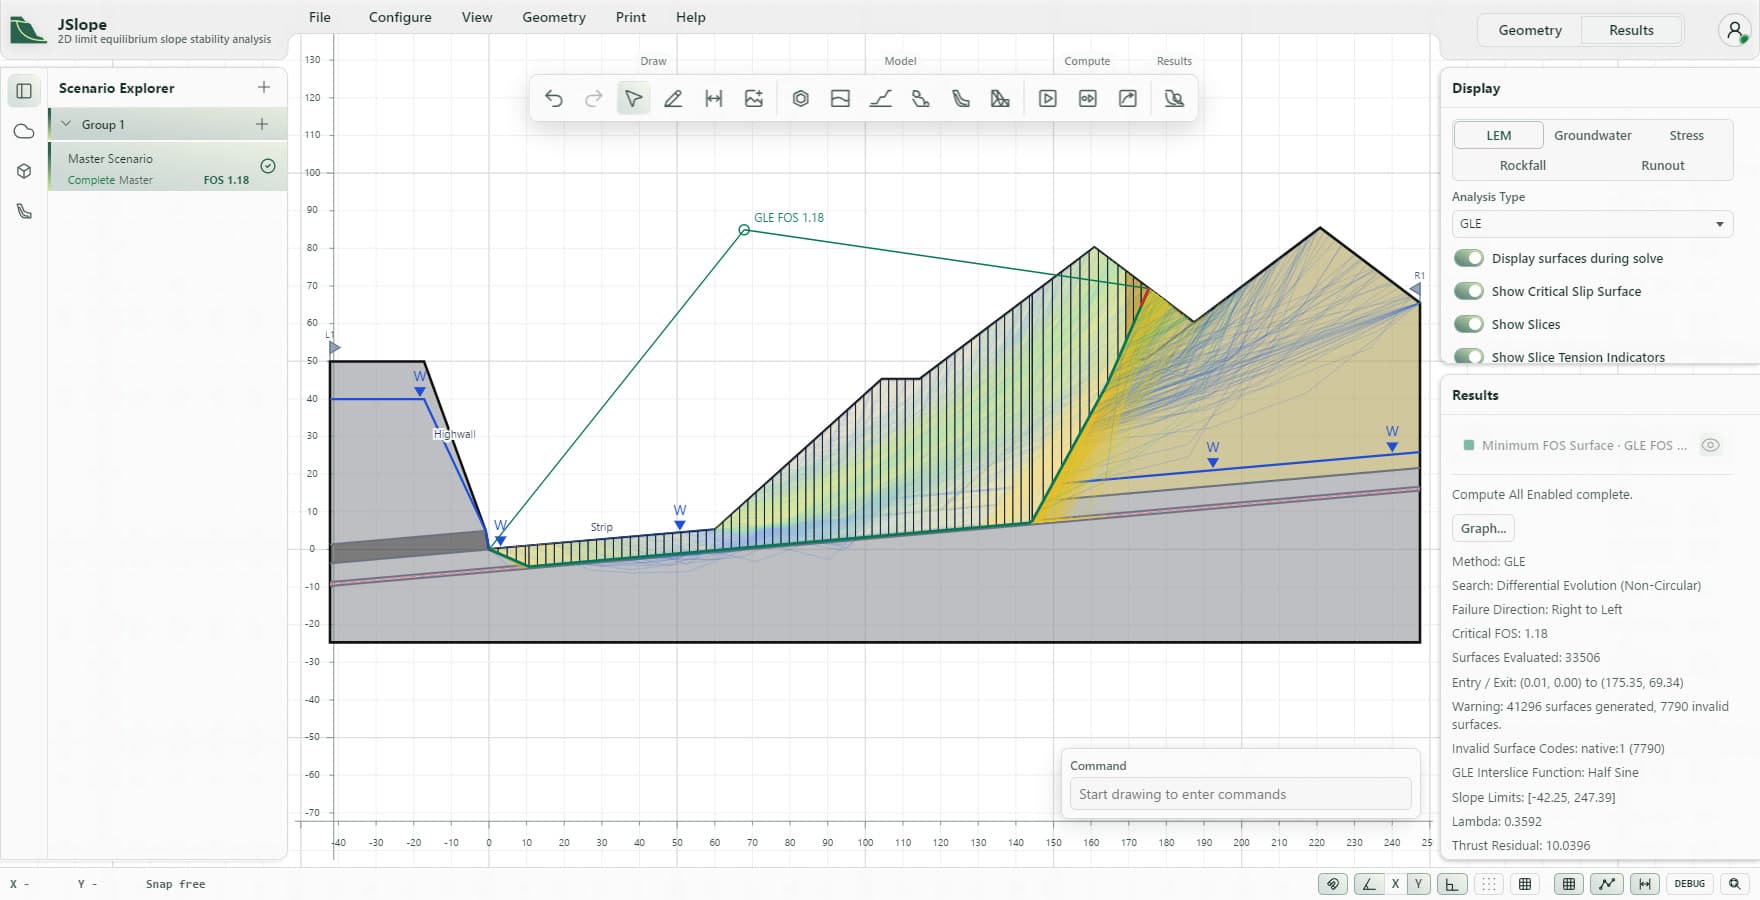Switch to the Results tab
This screenshot has height=900, width=1760.
tap(1631, 30)
